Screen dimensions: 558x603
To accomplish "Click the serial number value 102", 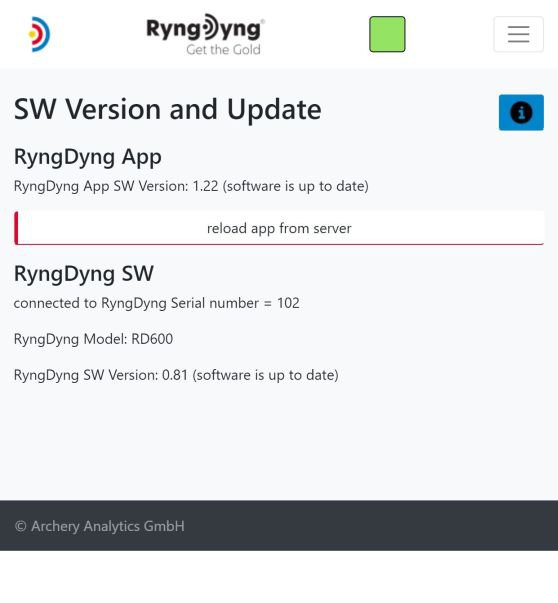I will click(x=288, y=303).
